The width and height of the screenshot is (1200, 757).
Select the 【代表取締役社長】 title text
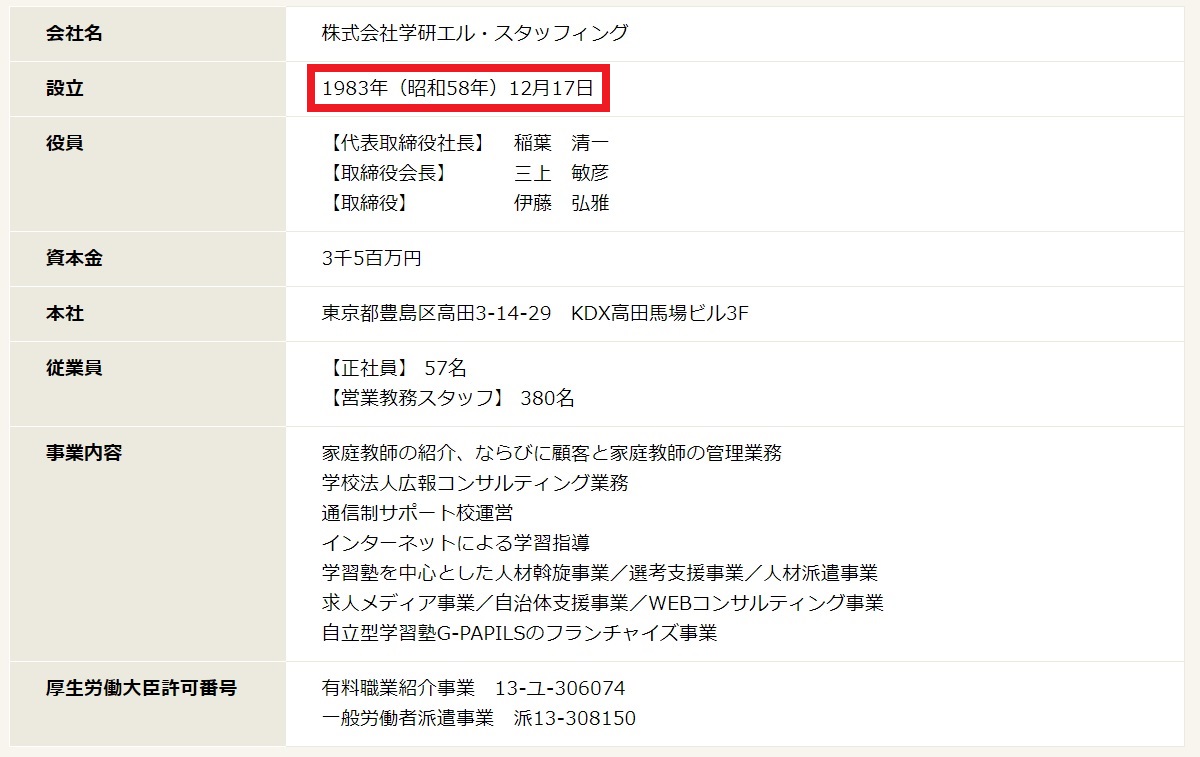coord(406,143)
